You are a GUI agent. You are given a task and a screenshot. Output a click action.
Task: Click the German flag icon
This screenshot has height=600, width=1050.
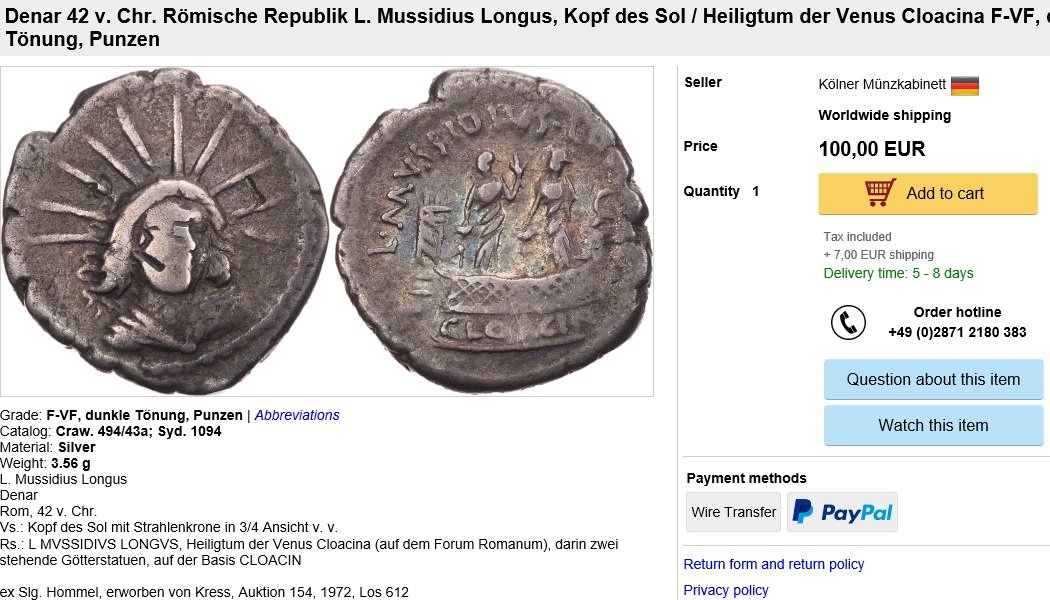pyautogui.click(x=965, y=86)
